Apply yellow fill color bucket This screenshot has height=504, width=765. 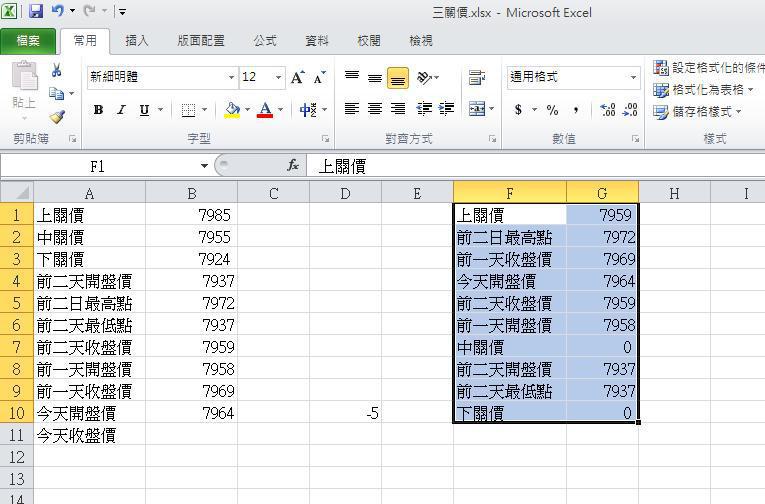(232, 110)
